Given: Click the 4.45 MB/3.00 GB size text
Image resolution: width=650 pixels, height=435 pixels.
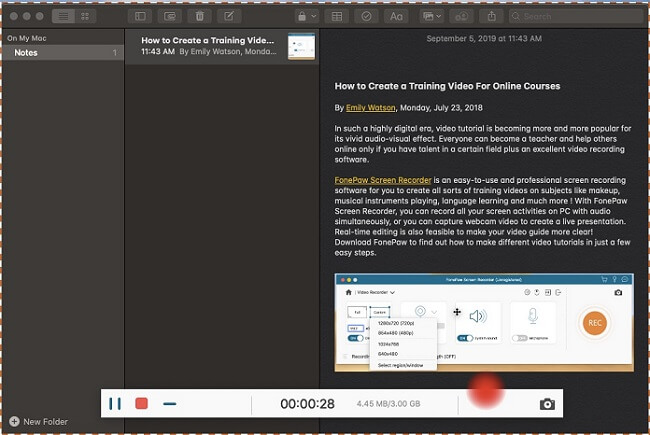Looking at the screenshot, I should coord(388,404).
